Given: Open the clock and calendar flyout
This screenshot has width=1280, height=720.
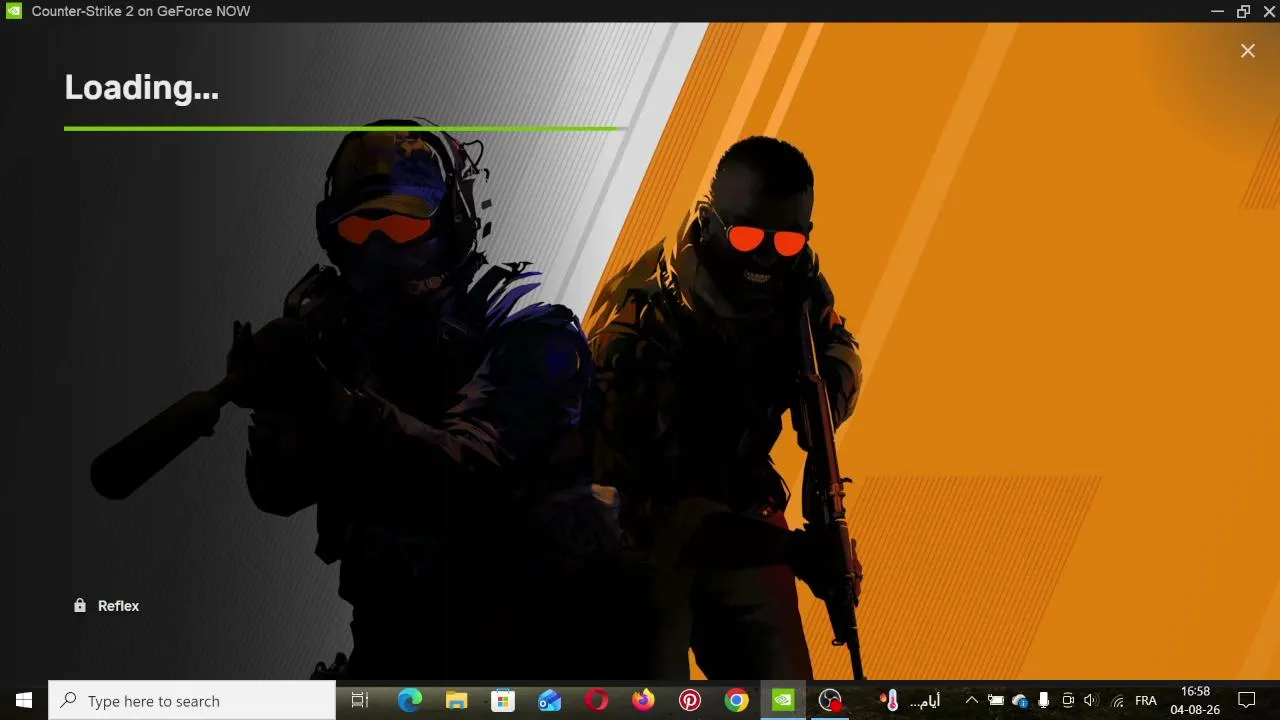Looking at the screenshot, I should click(x=1195, y=701).
